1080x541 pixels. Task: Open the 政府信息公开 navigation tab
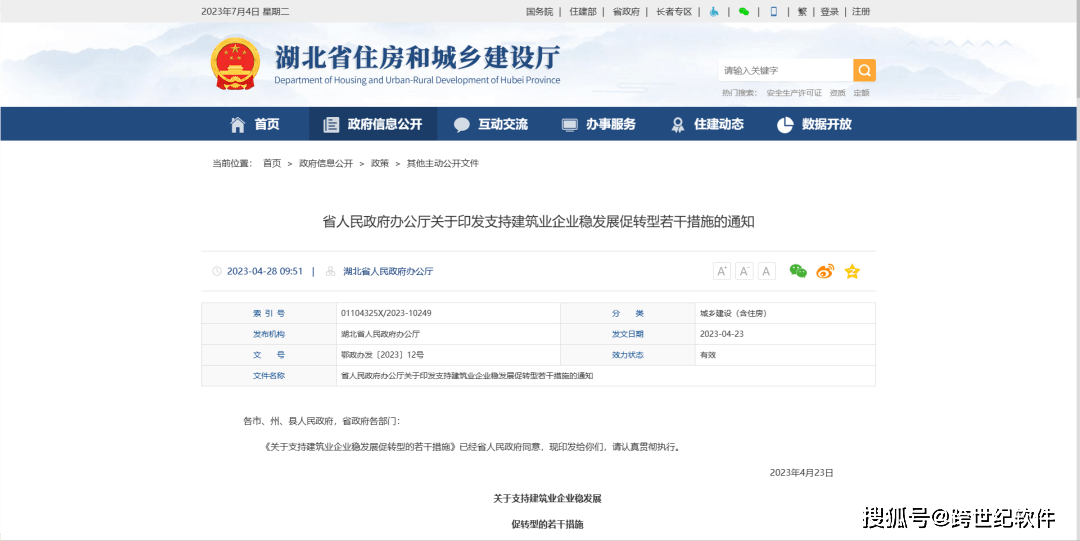(373, 124)
